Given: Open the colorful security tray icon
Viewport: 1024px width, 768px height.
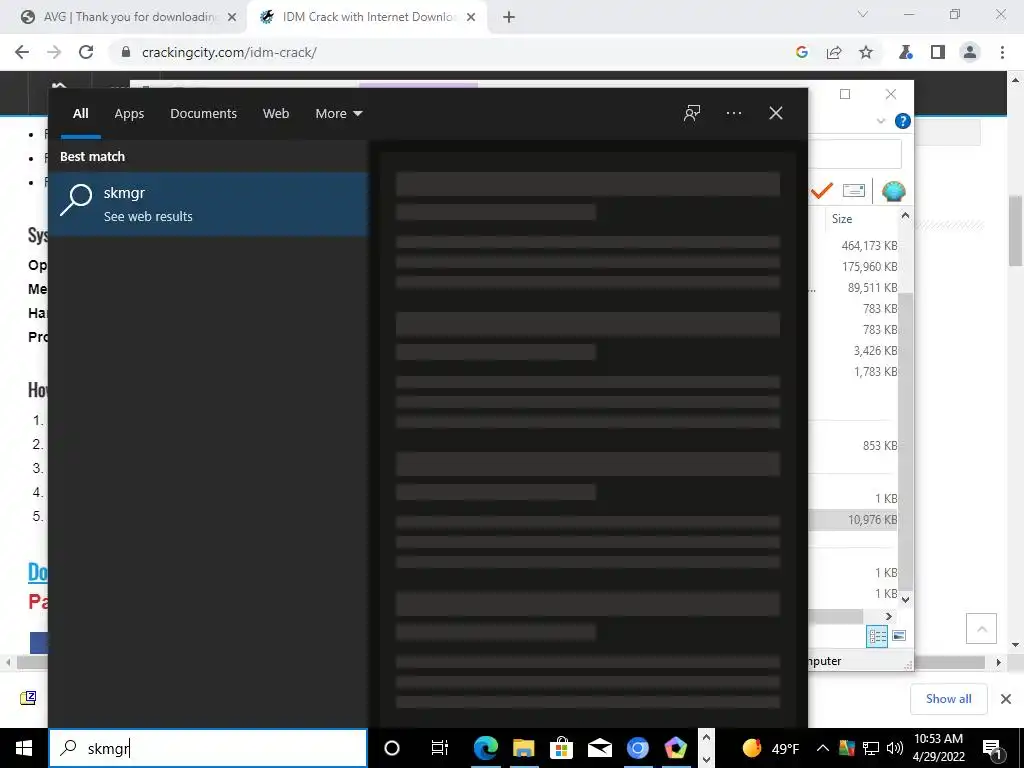Looking at the screenshot, I should (847, 748).
